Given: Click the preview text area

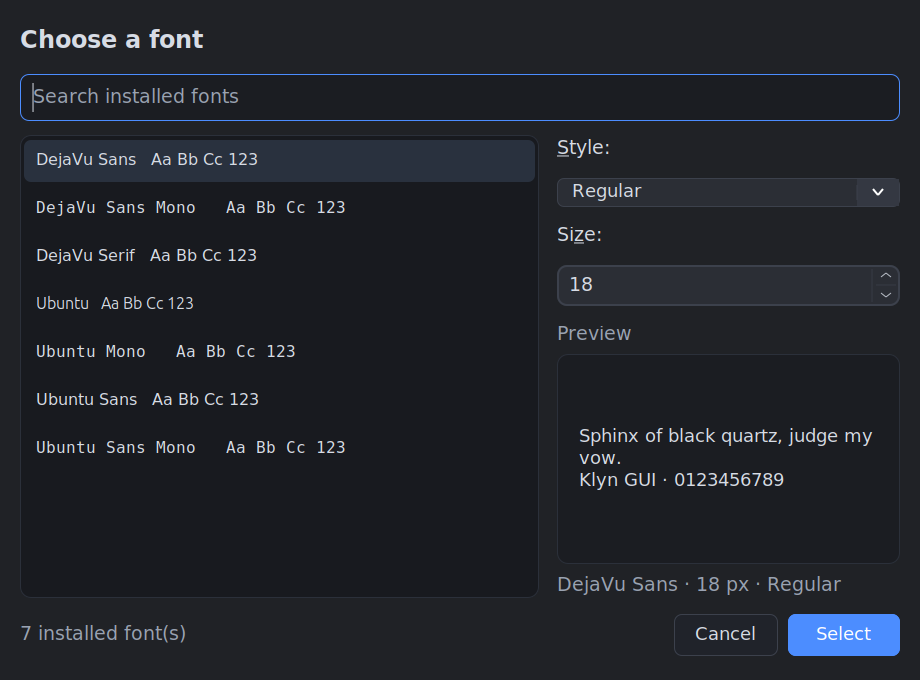Looking at the screenshot, I should (x=728, y=459).
